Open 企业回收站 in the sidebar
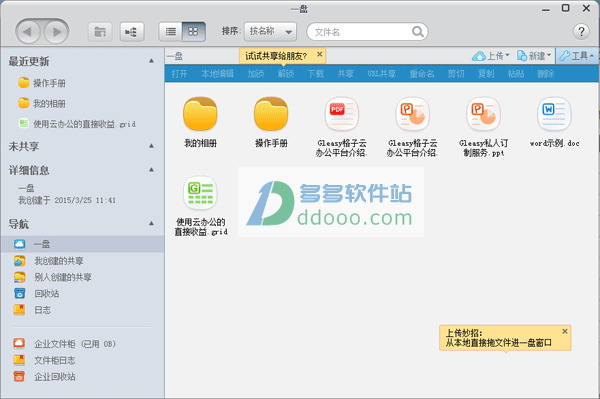The image size is (600, 399). [44, 376]
